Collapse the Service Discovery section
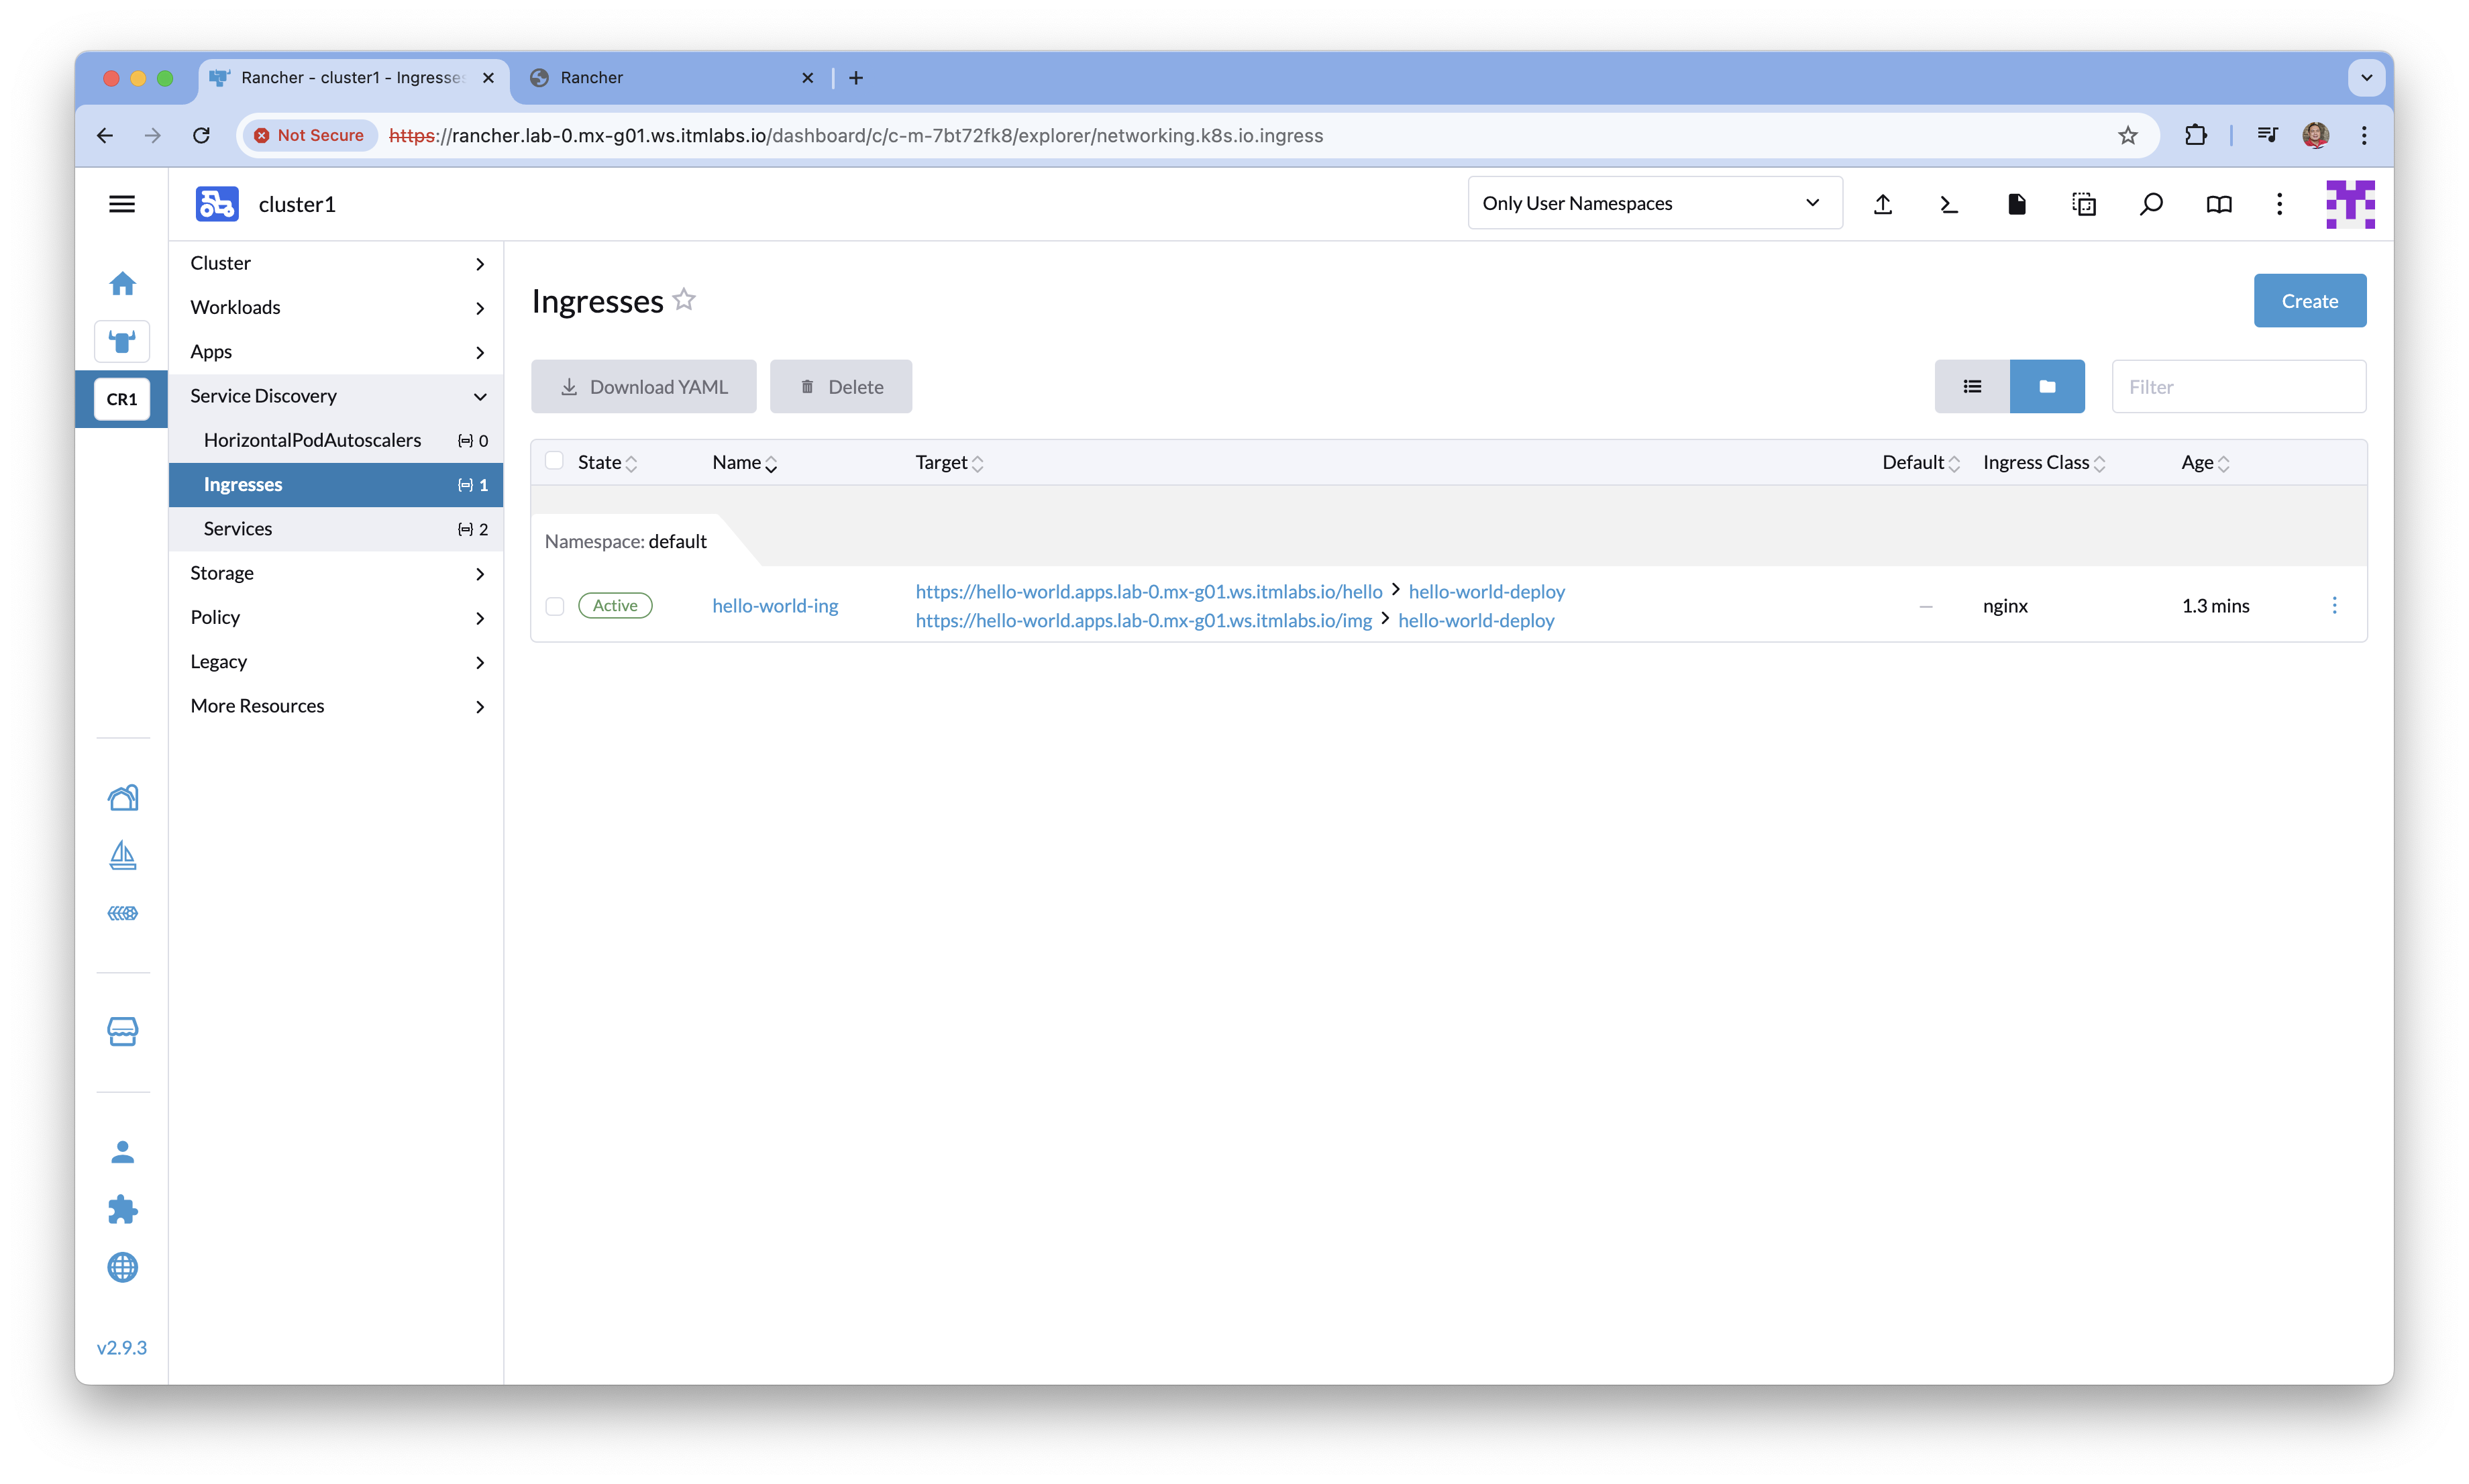Viewport: 2469px width, 1484px height. pos(336,396)
